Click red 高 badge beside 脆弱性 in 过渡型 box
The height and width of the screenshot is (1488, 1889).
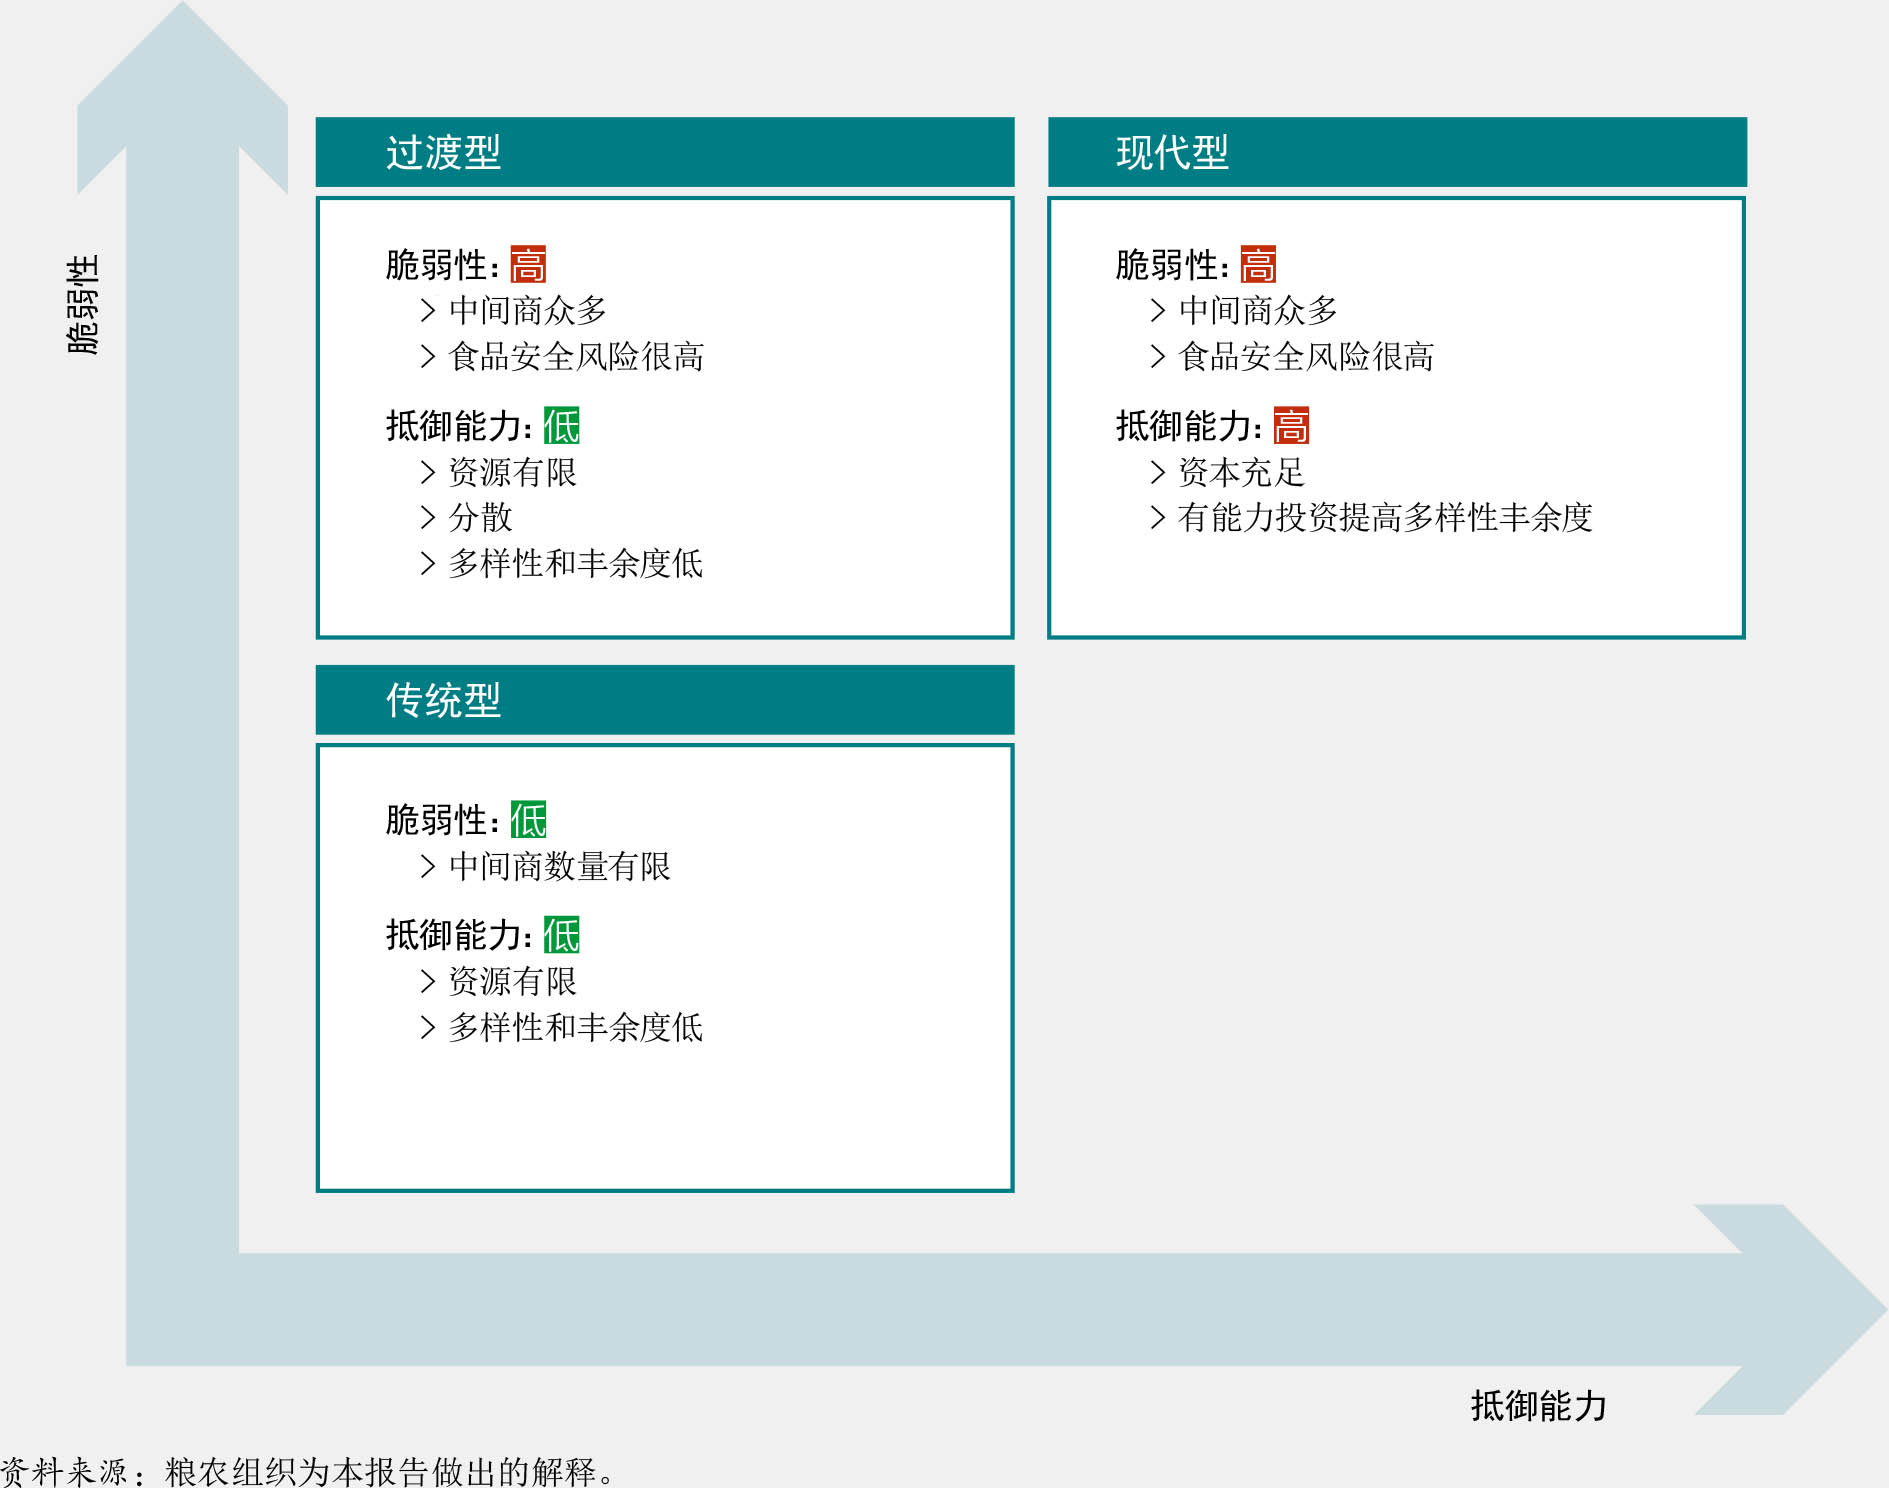(x=528, y=265)
